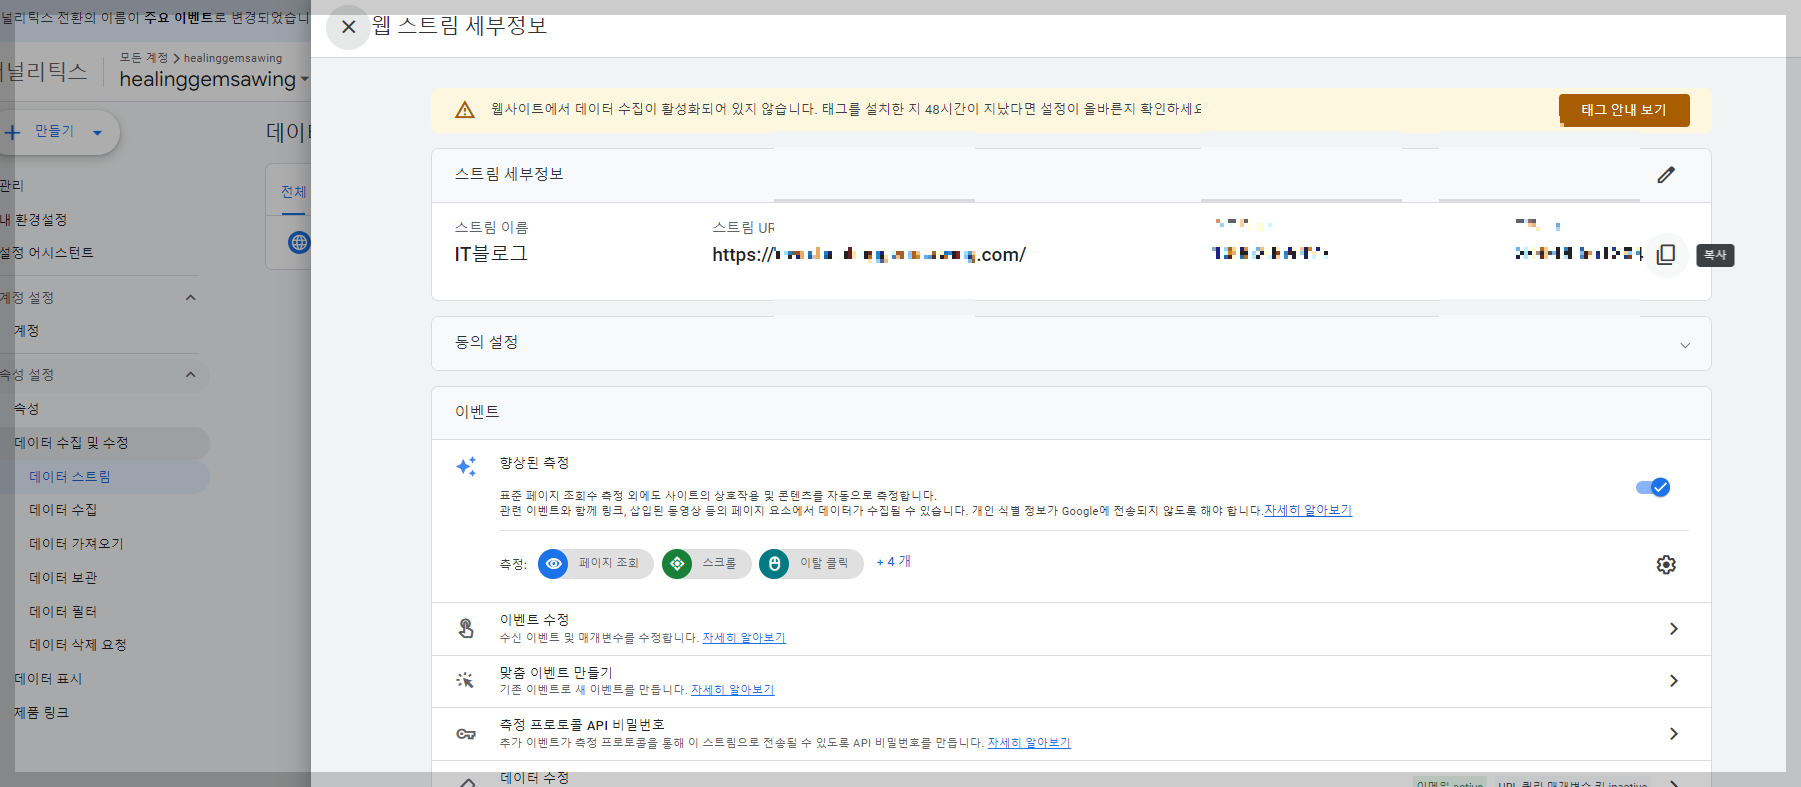
Task: Open 설정 어시스턴트 in the sidebar
Action: [46, 253]
